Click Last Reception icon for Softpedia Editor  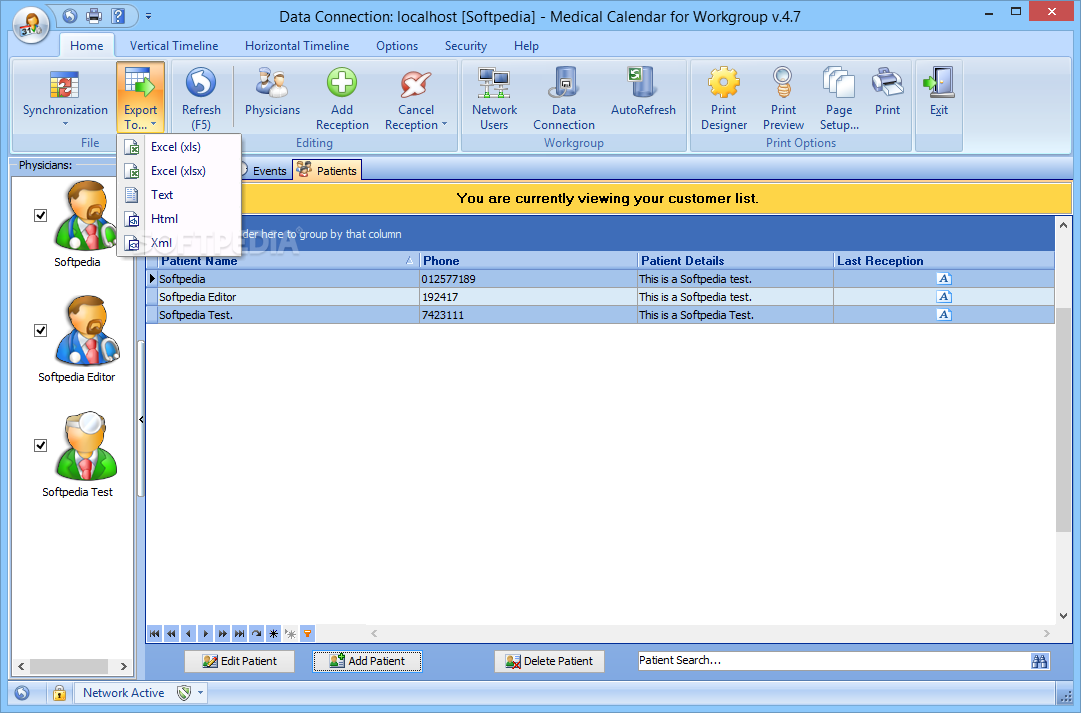[x=944, y=297]
